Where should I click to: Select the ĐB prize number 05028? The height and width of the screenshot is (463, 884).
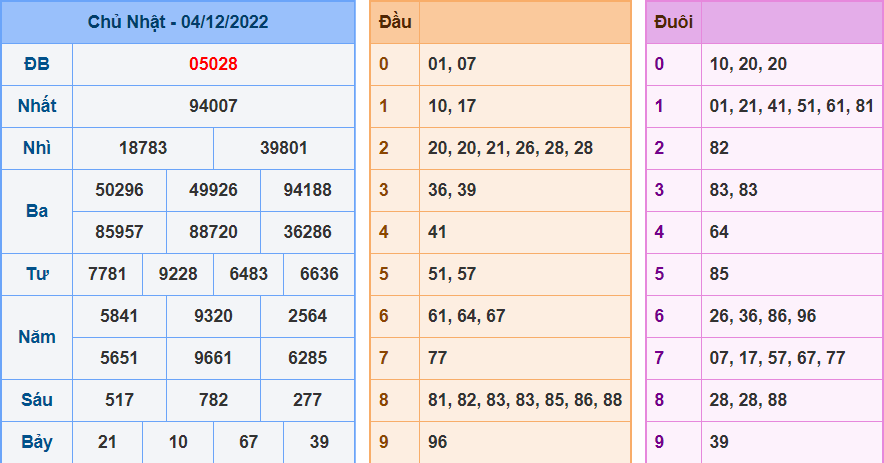coord(213,64)
